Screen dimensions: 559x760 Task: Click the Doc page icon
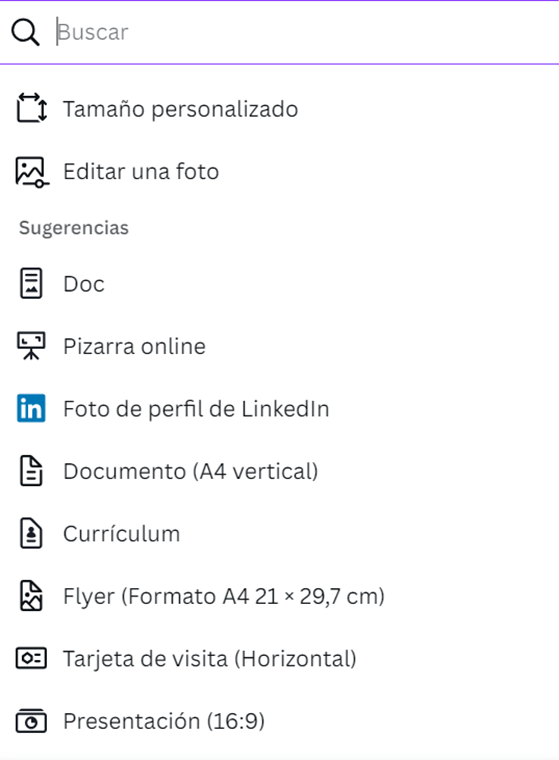click(x=31, y=283)
